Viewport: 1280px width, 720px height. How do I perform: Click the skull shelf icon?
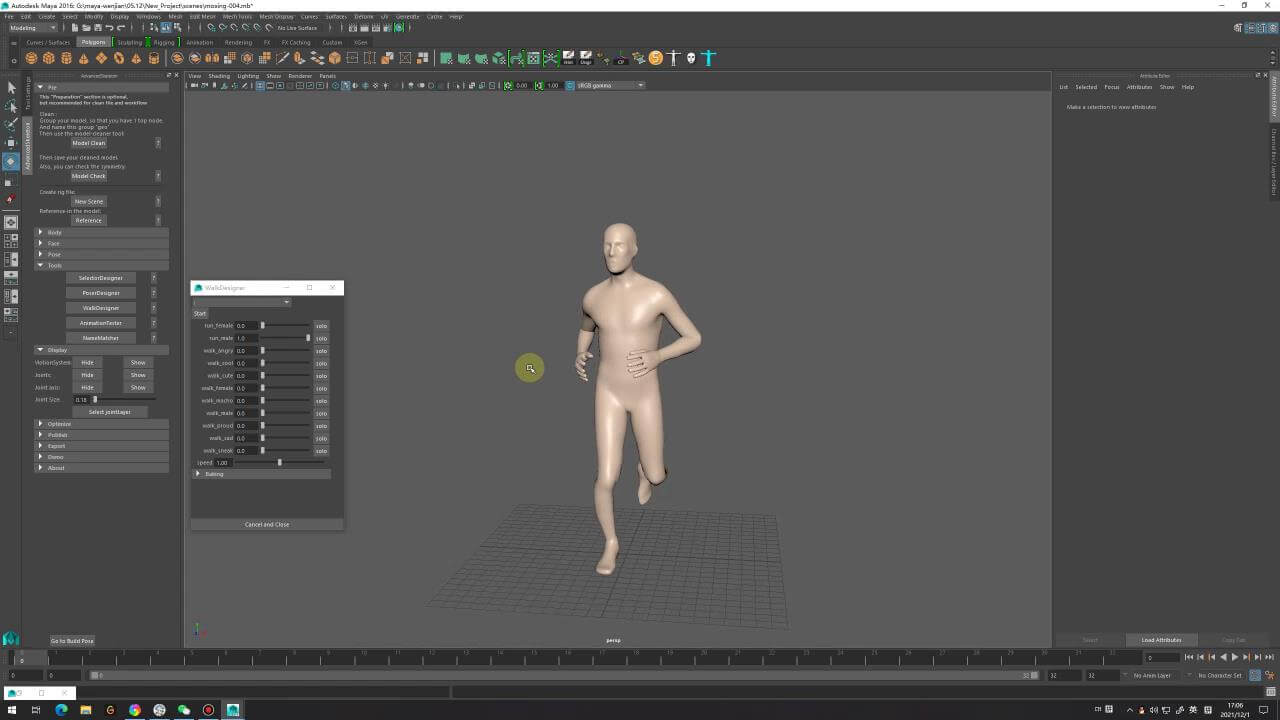point(690,58)
